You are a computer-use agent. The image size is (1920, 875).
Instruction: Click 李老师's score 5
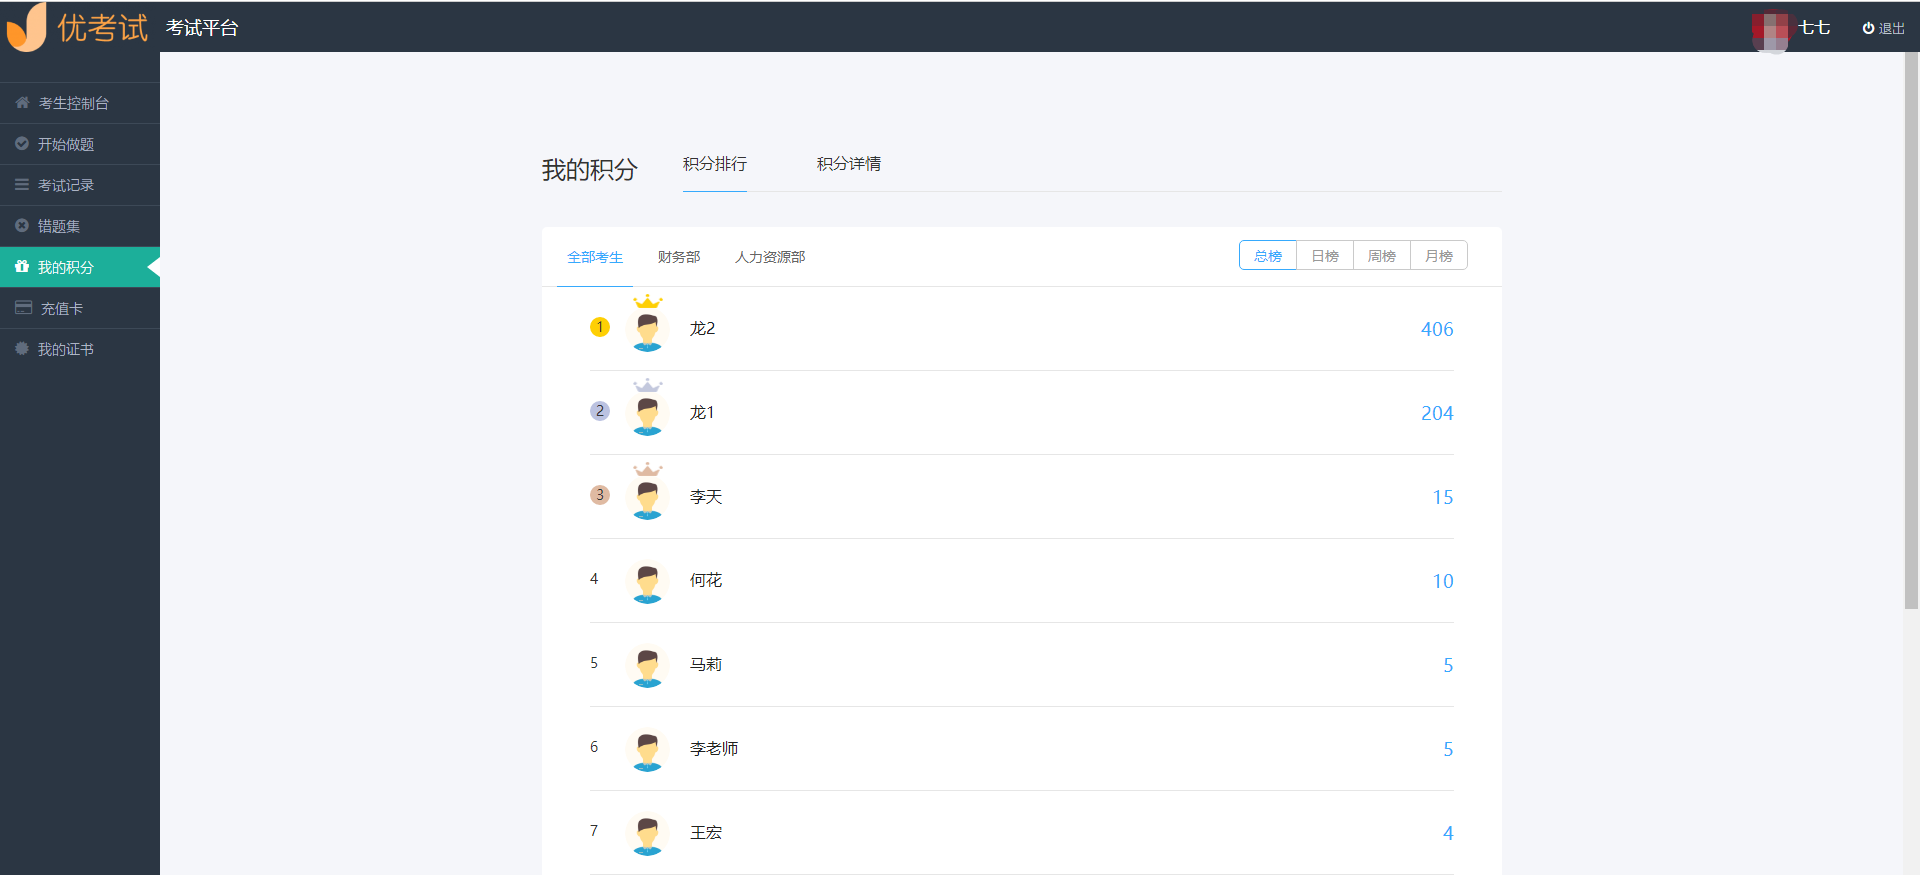pos(1448,749)
